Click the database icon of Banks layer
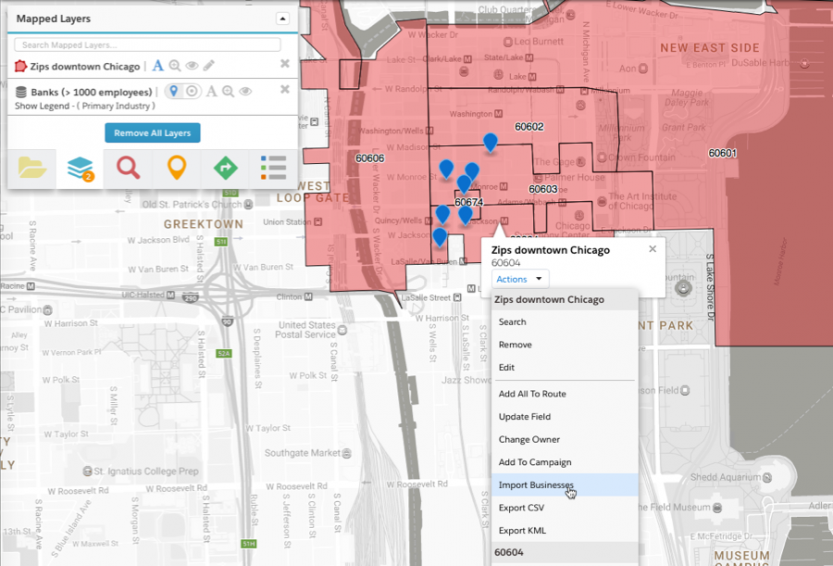 tap(21, 92)
